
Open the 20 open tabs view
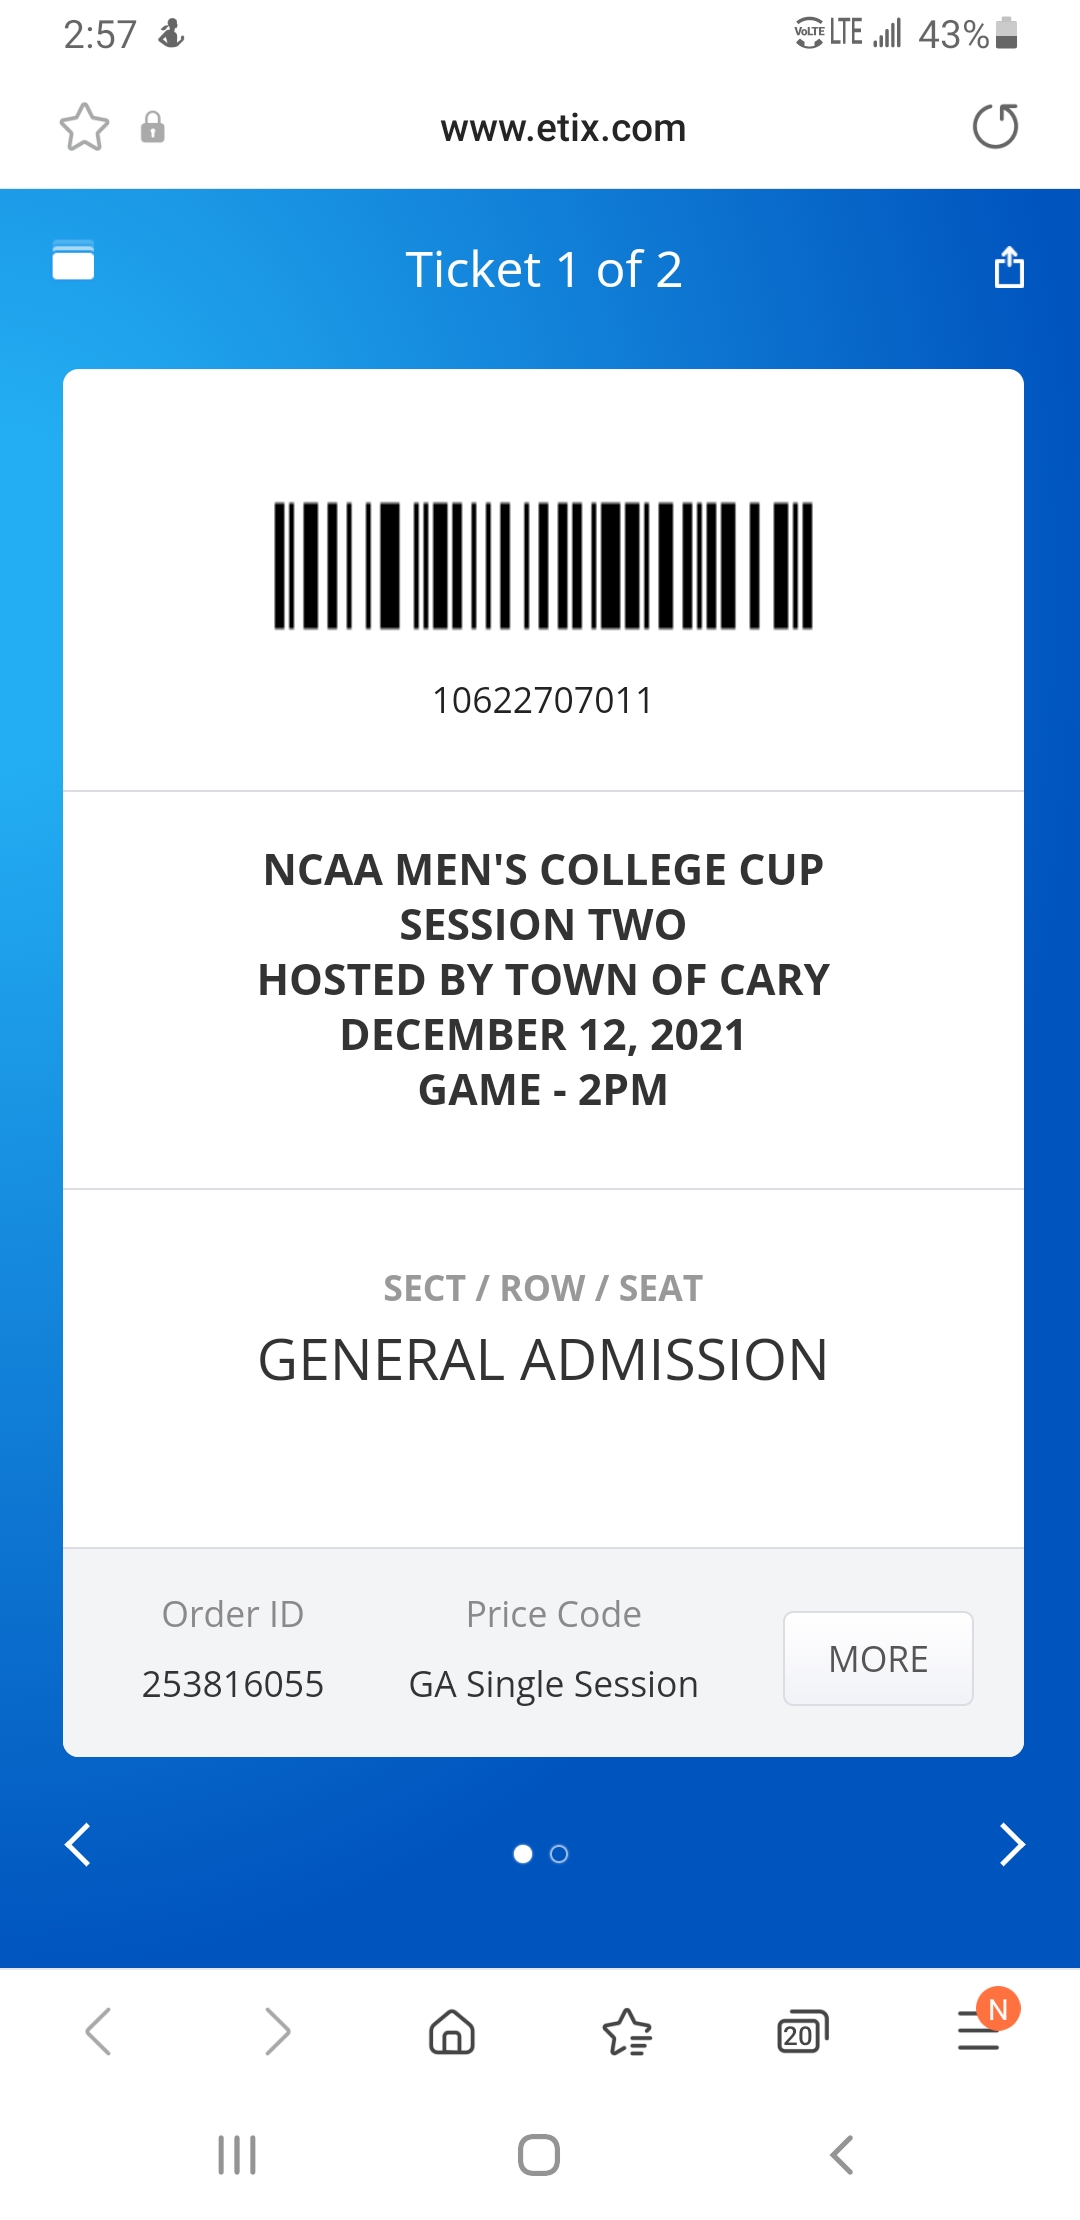tap(802, 2032)
